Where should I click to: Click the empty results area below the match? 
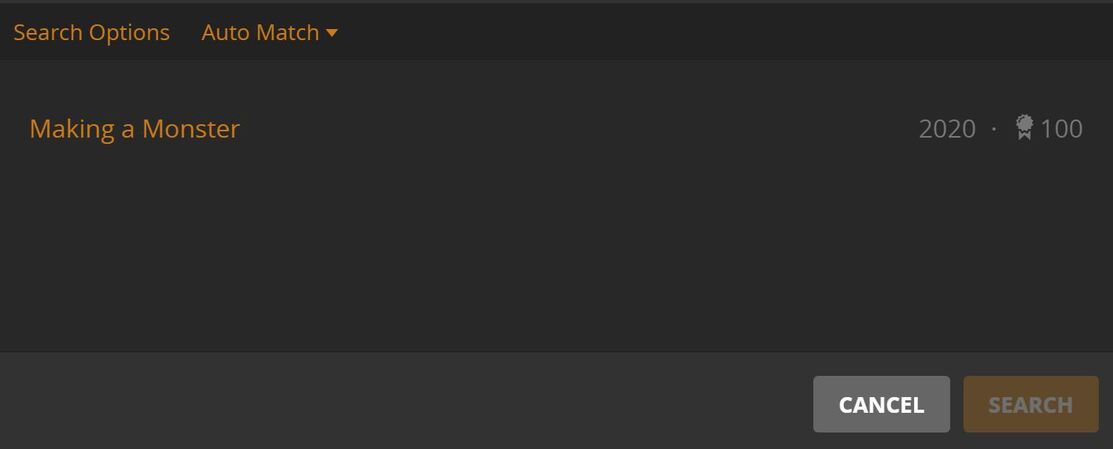click(x=556, y=255)
